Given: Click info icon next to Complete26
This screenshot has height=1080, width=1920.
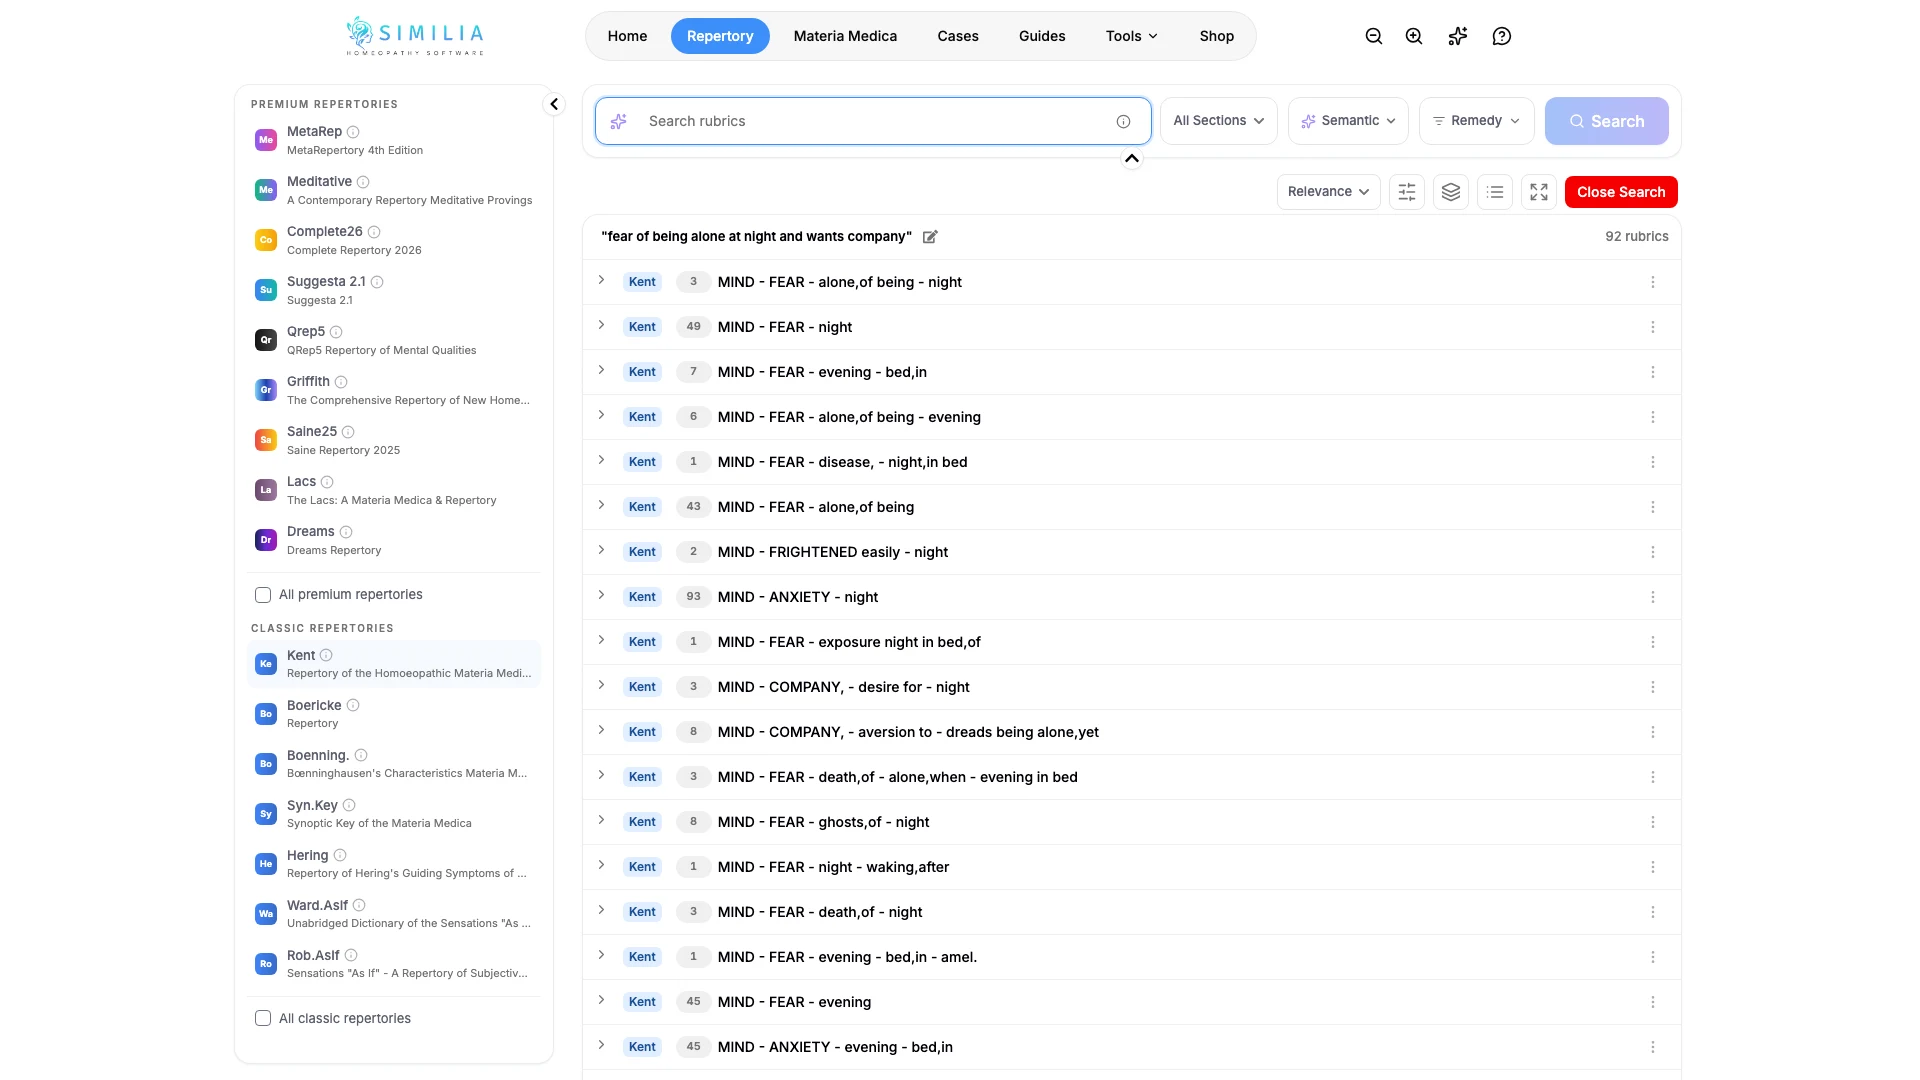Looking at the screenshot, I should [374, 232].
